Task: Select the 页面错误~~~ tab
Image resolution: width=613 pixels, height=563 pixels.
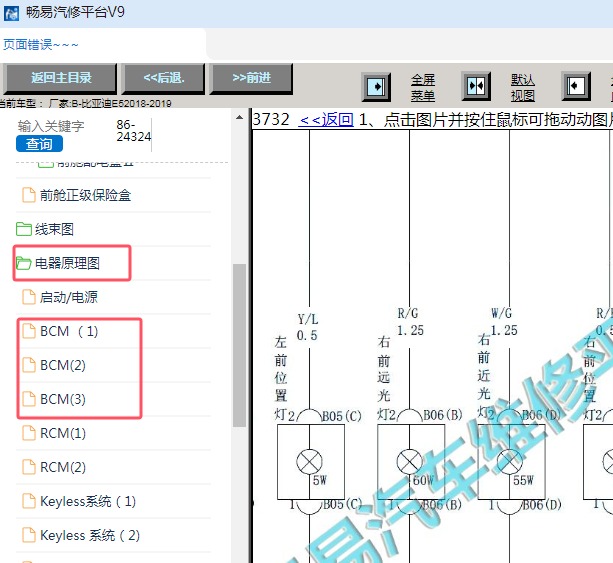Action: (x=41, y=45)
